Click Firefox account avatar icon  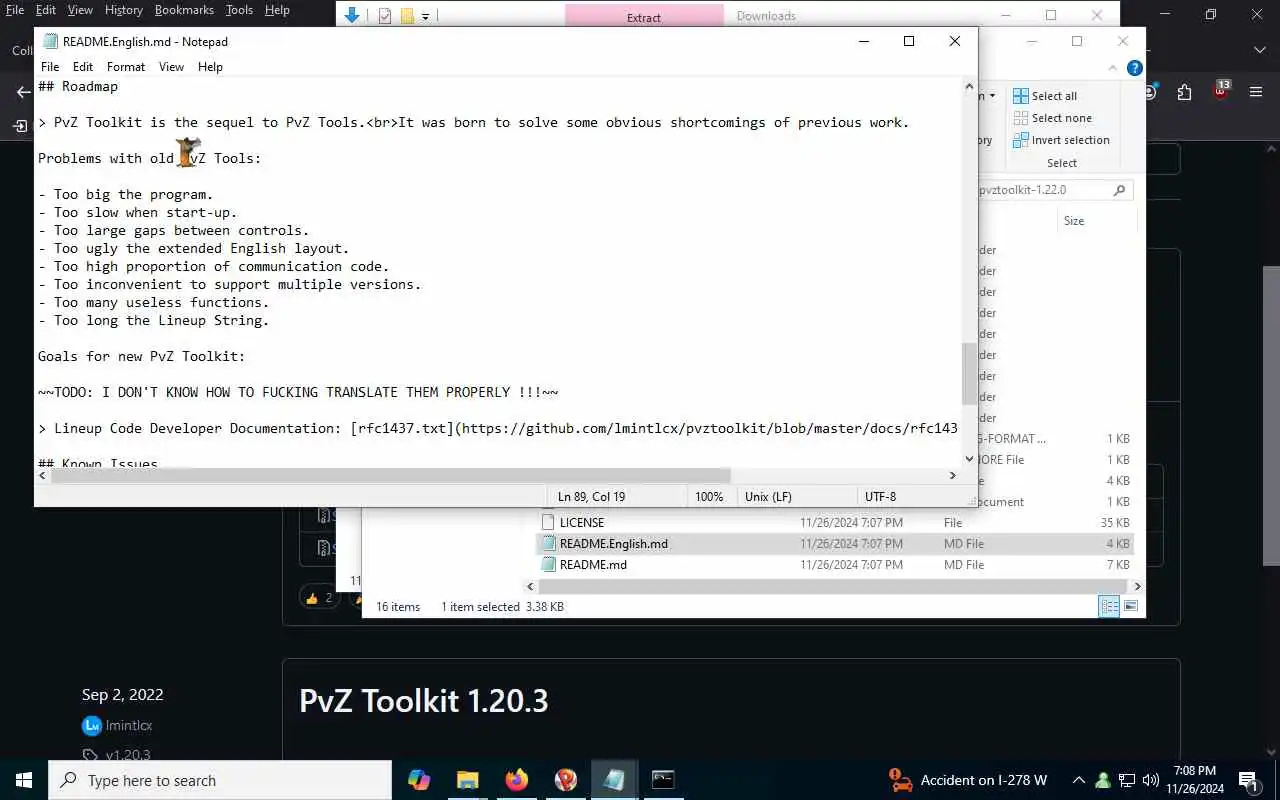[x=1151, y=92]
